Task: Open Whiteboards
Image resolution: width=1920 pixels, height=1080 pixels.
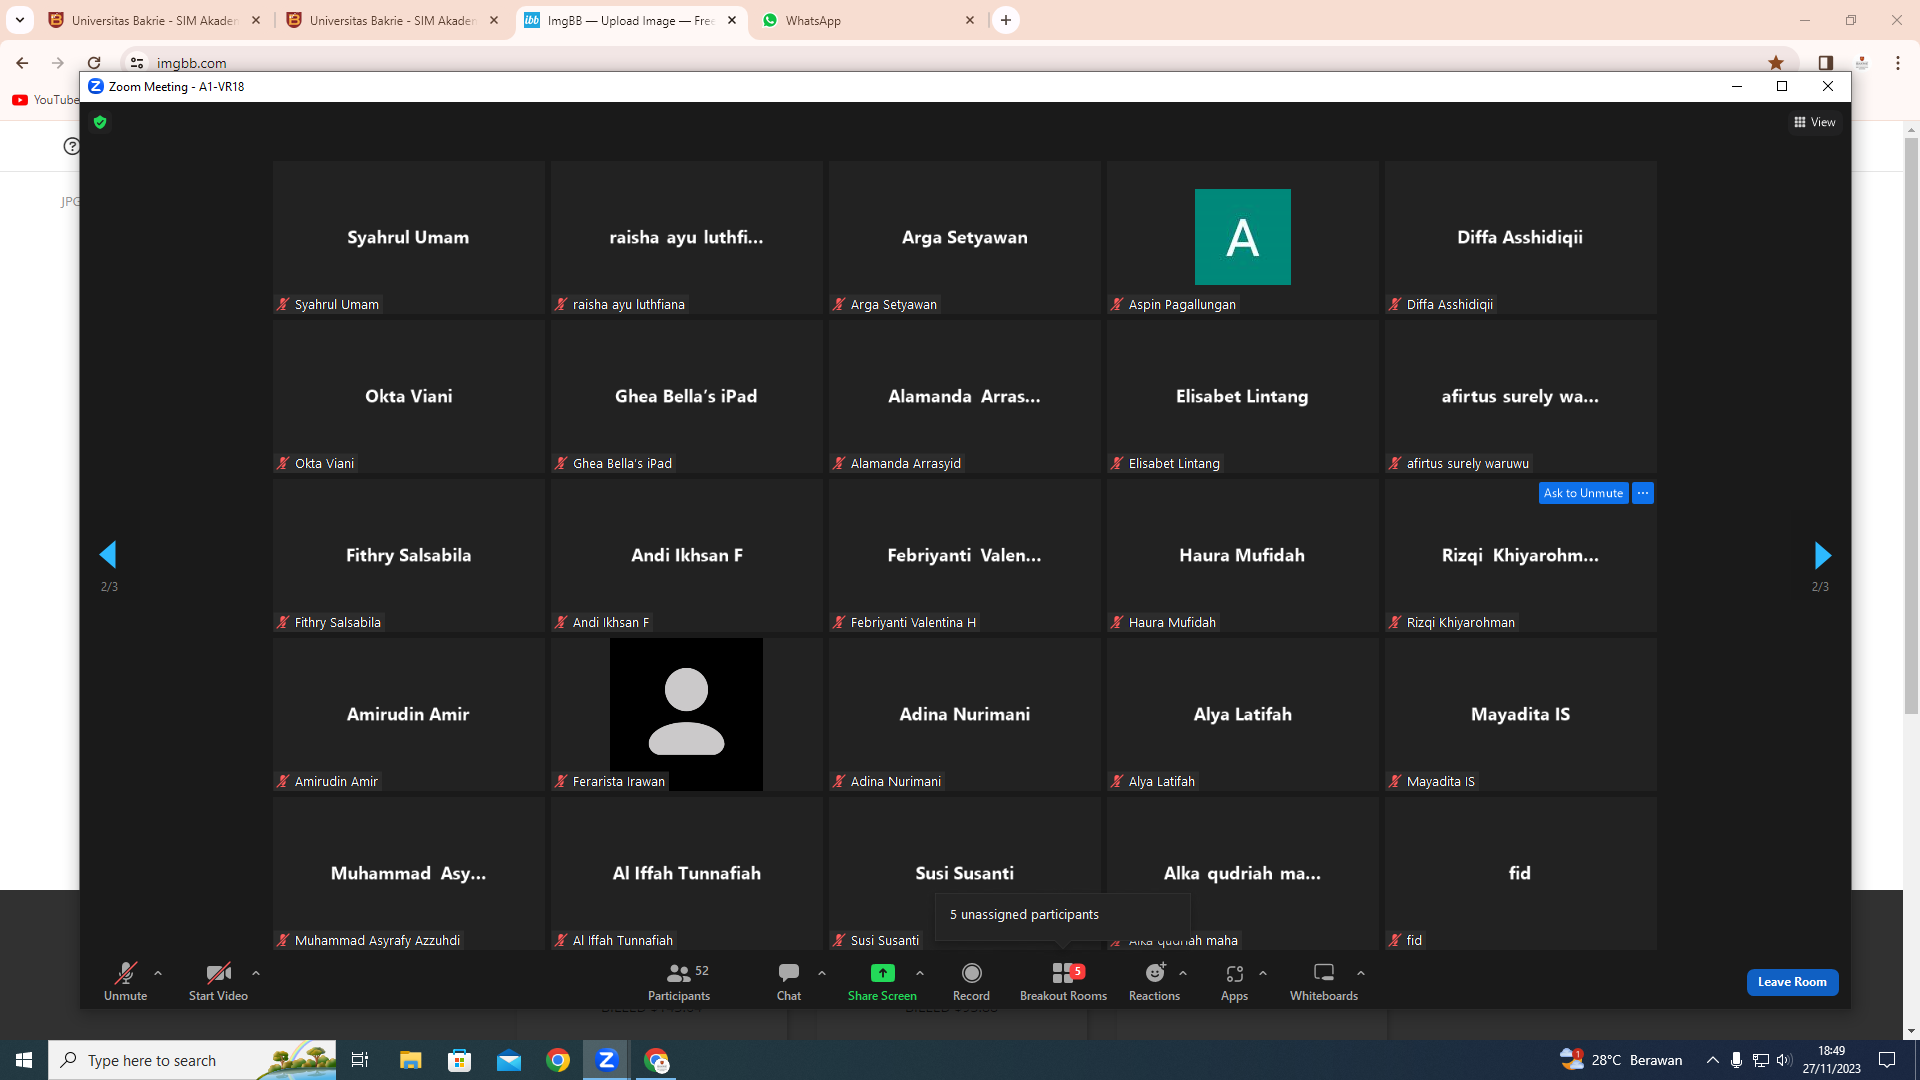Action: pos(1324,981)
